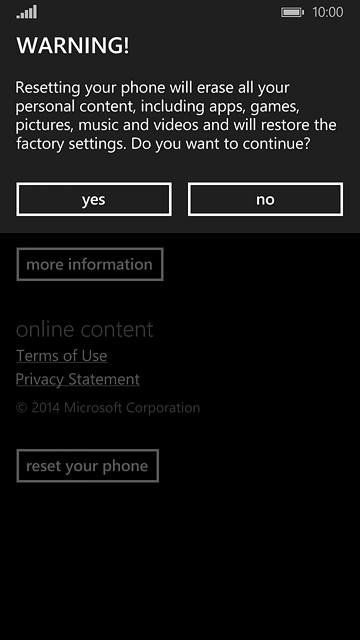Tap the signal strength bars icon
The height and width of the screenshot is (640, 360).
(27, 12)
